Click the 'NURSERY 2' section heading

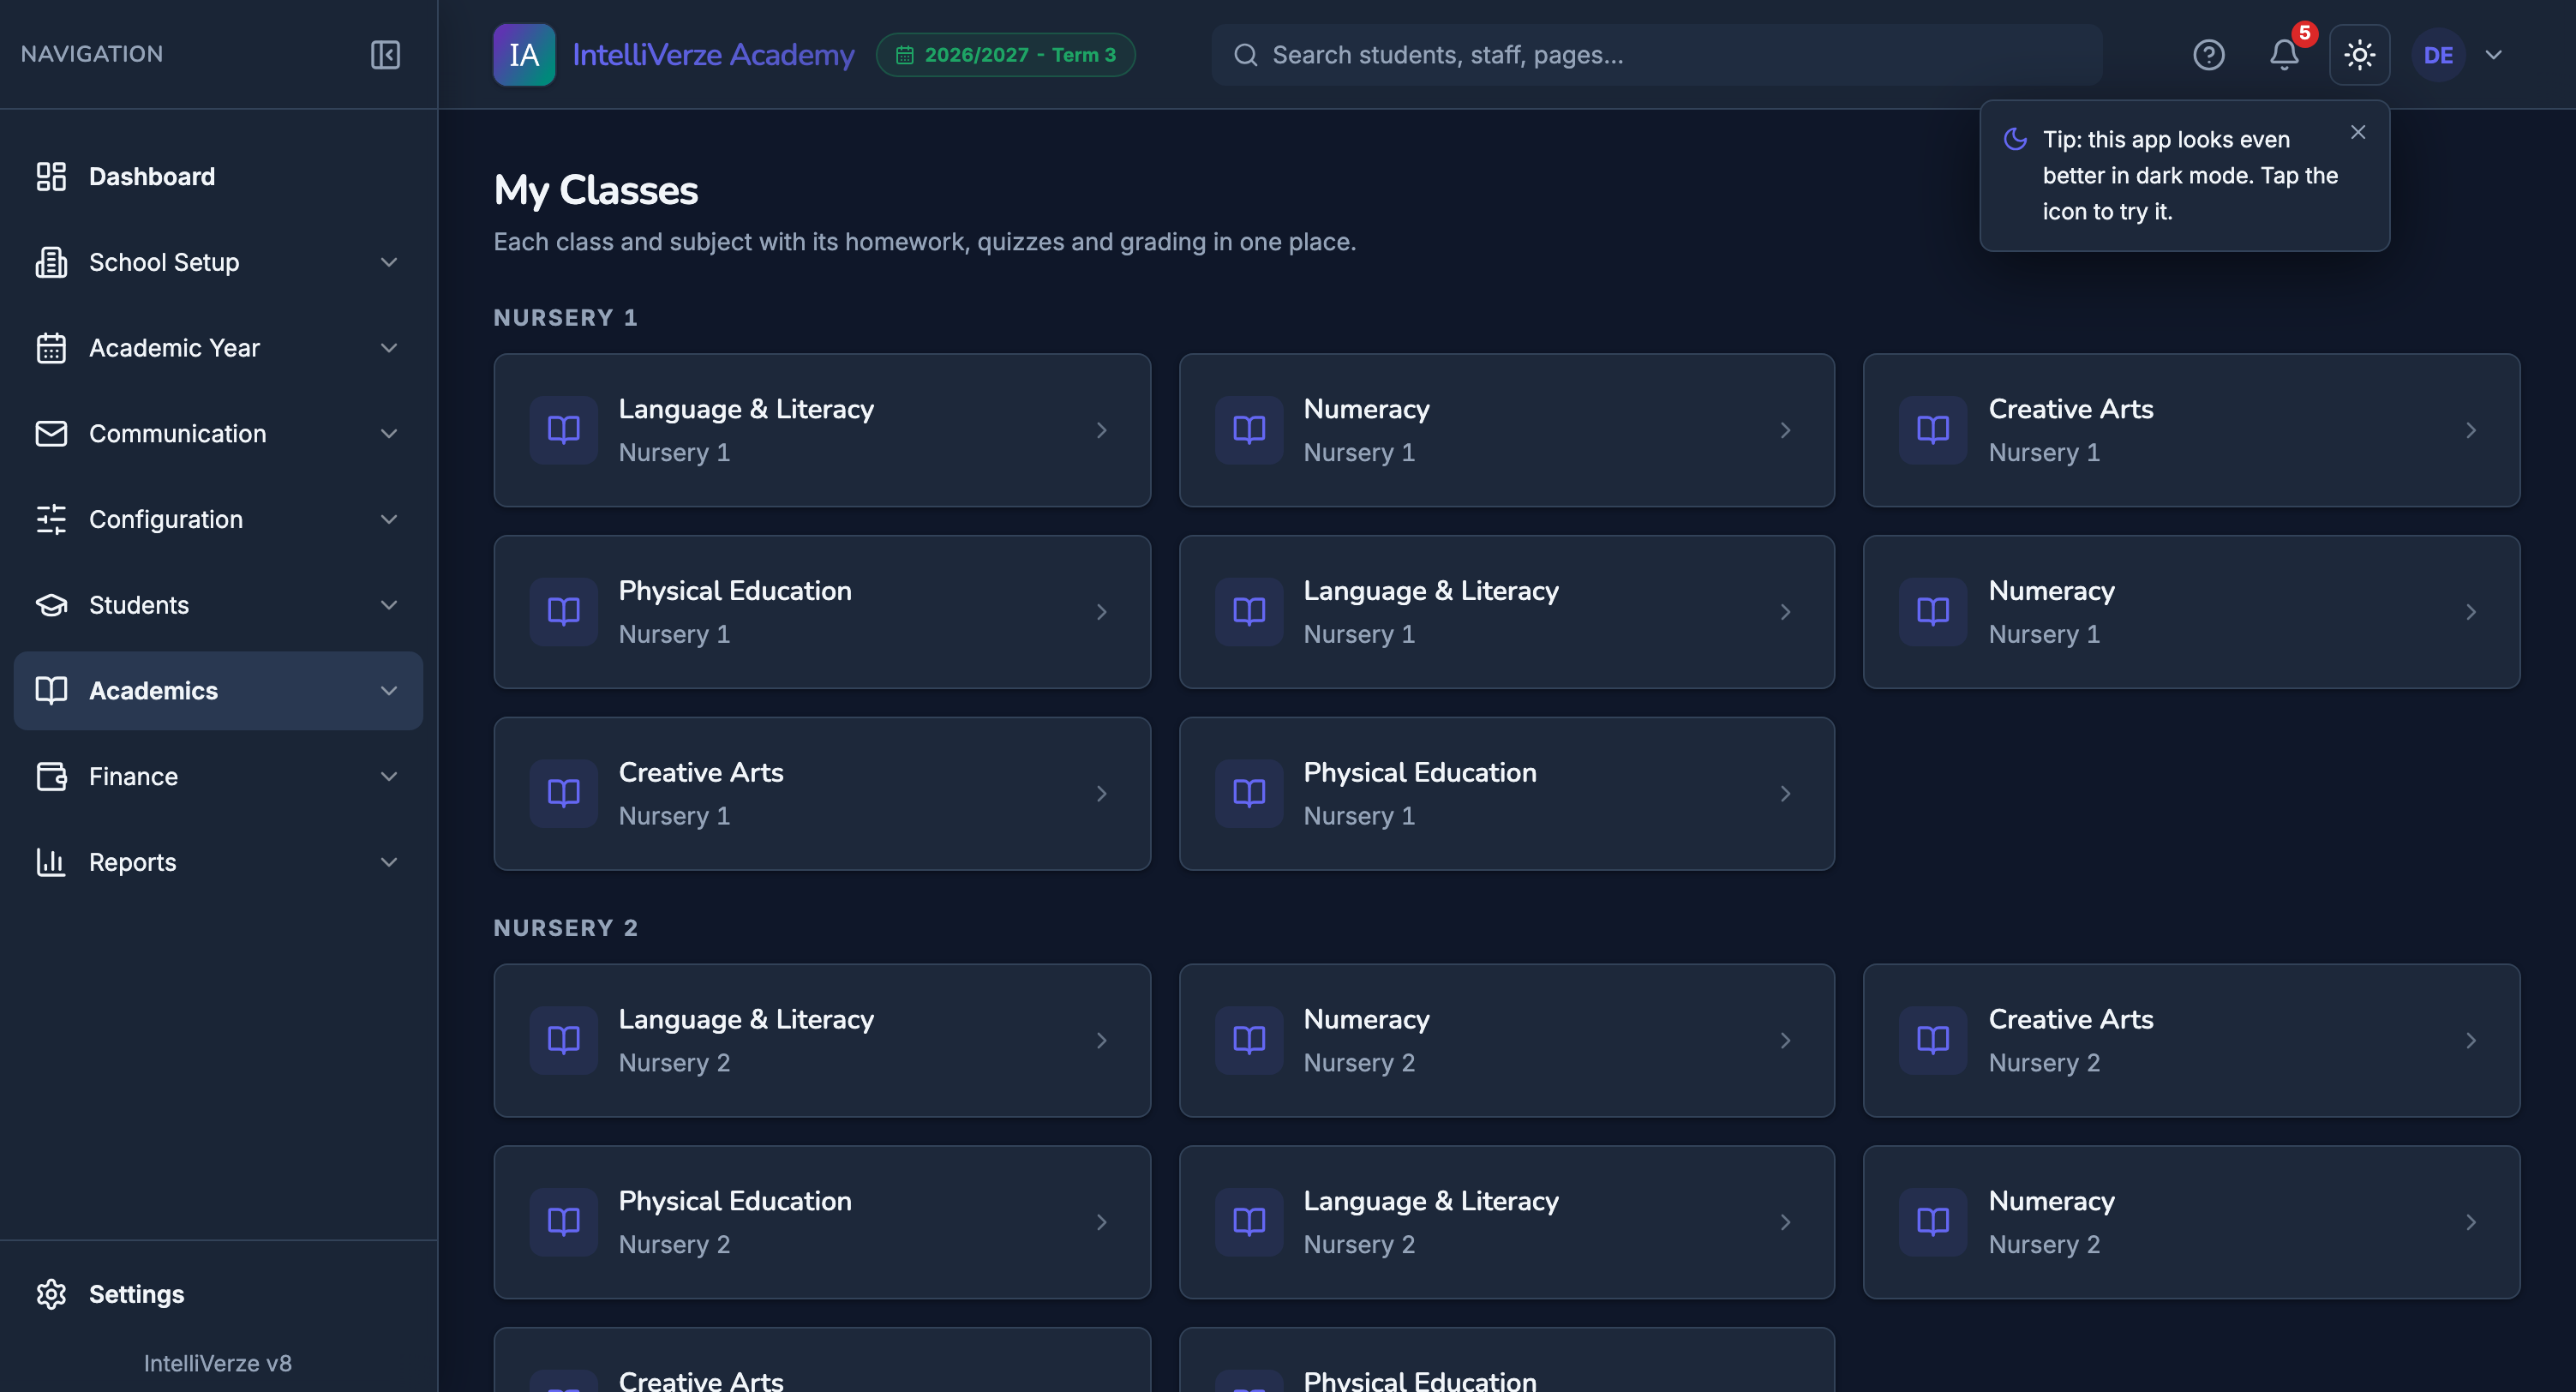click(x=565, y=927)
